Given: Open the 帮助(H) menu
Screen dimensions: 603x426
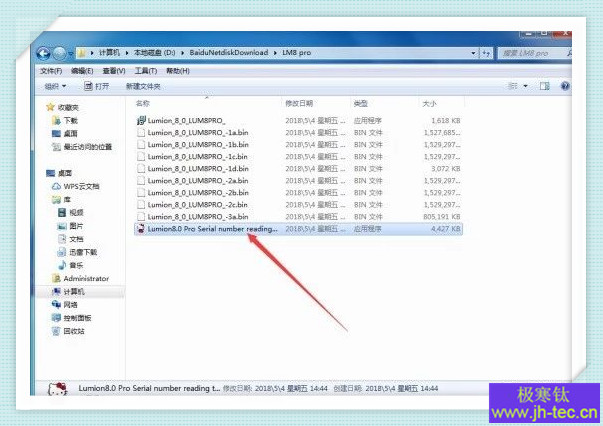Looking at the screenshot, I should pyautogui.click(x=178, y=71).
